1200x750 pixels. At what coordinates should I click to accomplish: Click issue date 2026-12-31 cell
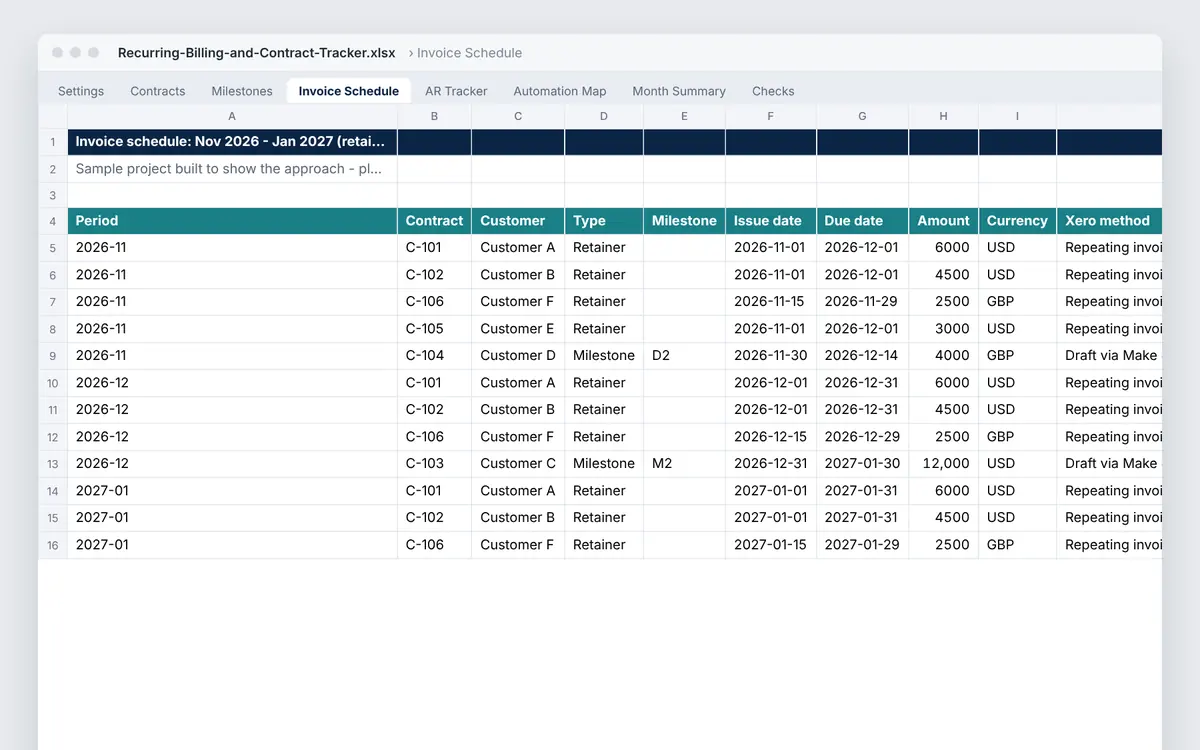771,463
